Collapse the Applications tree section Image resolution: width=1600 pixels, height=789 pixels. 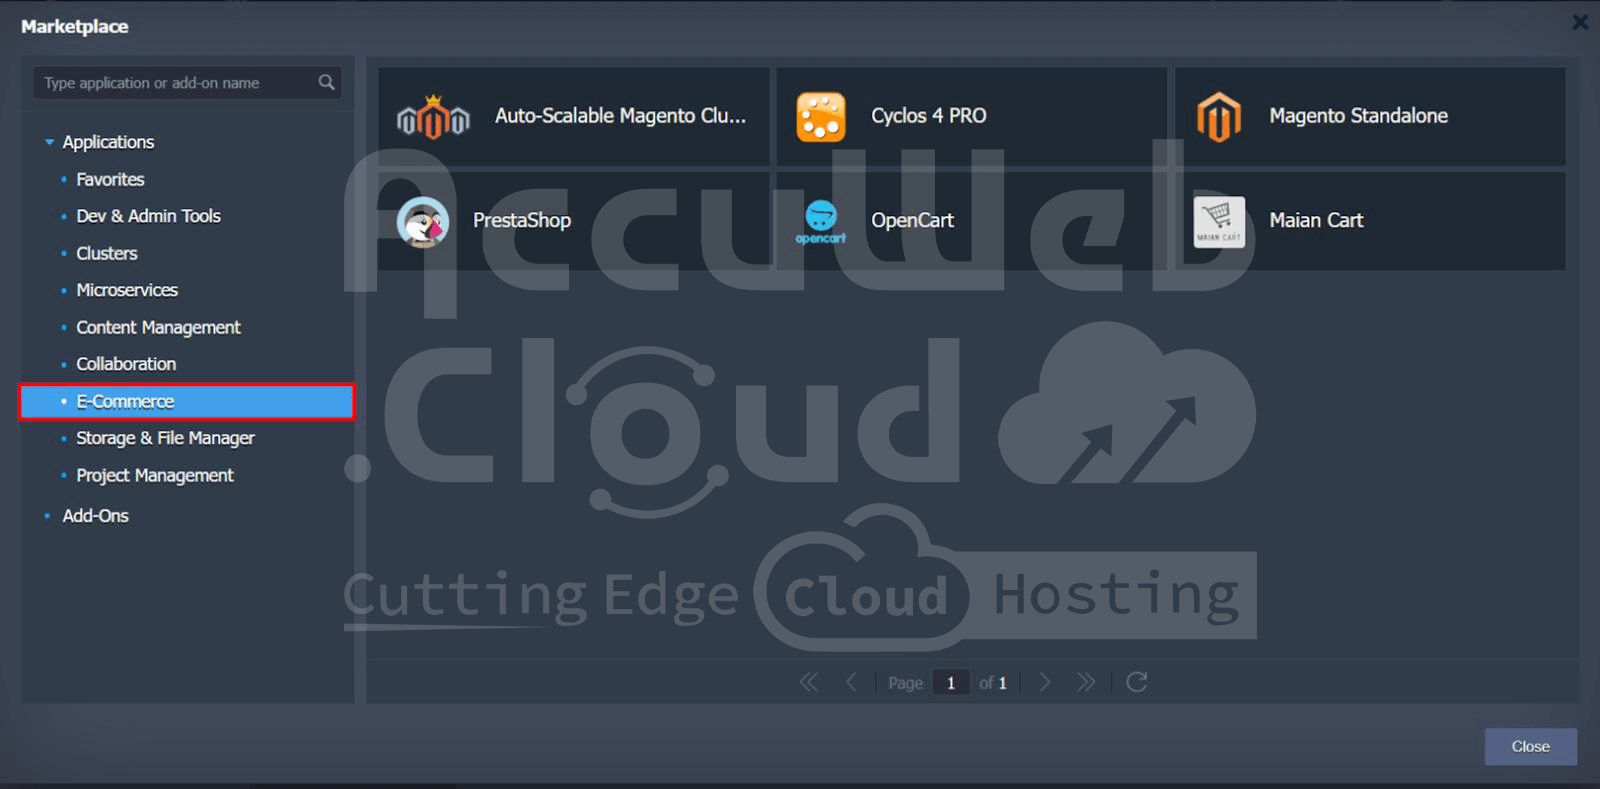pyautogui.click(x=49, y=142)
